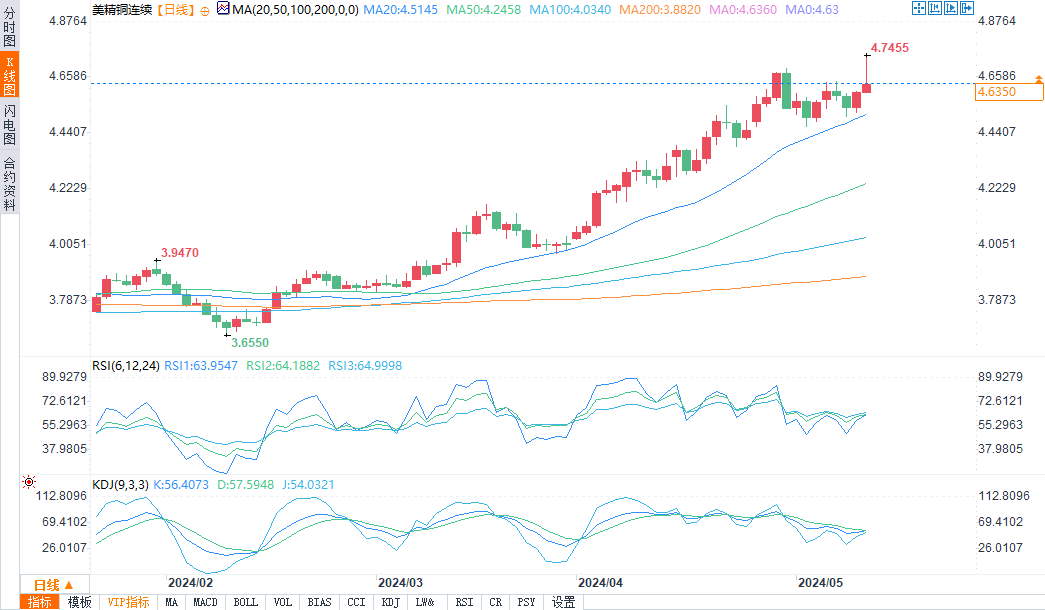The height and width of the screenshot is (610, 1045).
Task: Open the VIP指标 tab
Action: (127, 602)
